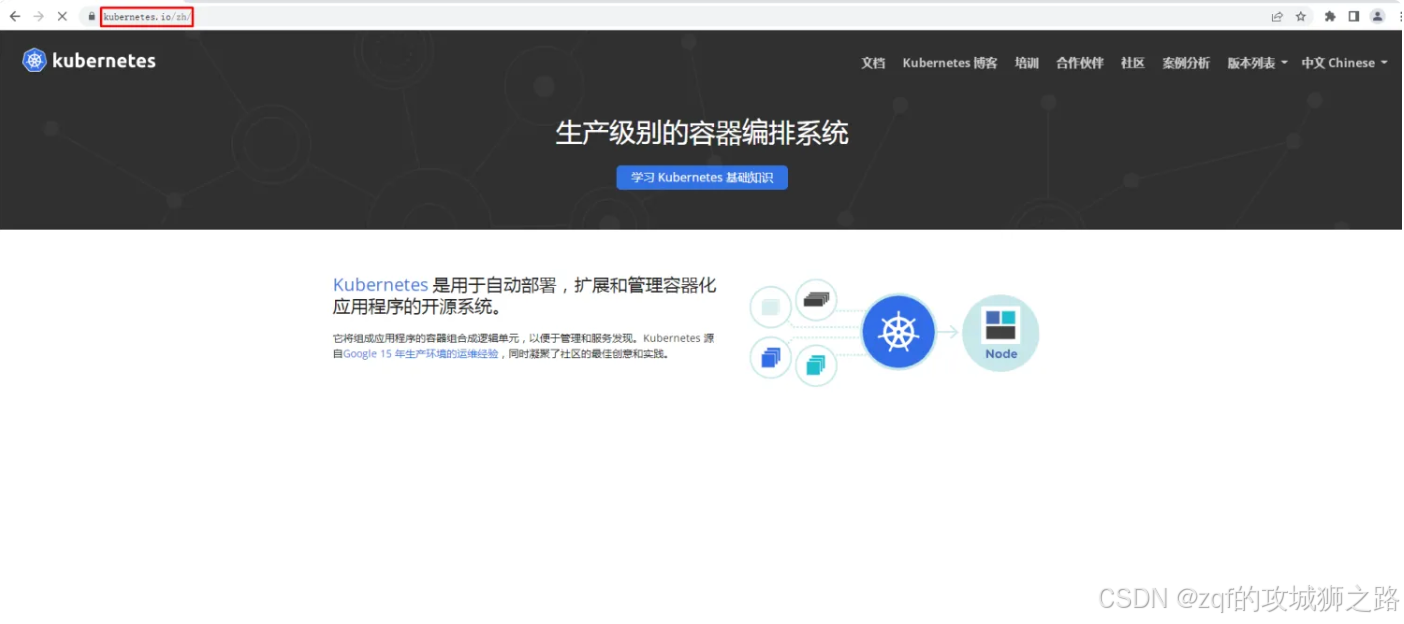Click the dark server stack icon in diagram
1404x624 pixels.
point(816,299)
